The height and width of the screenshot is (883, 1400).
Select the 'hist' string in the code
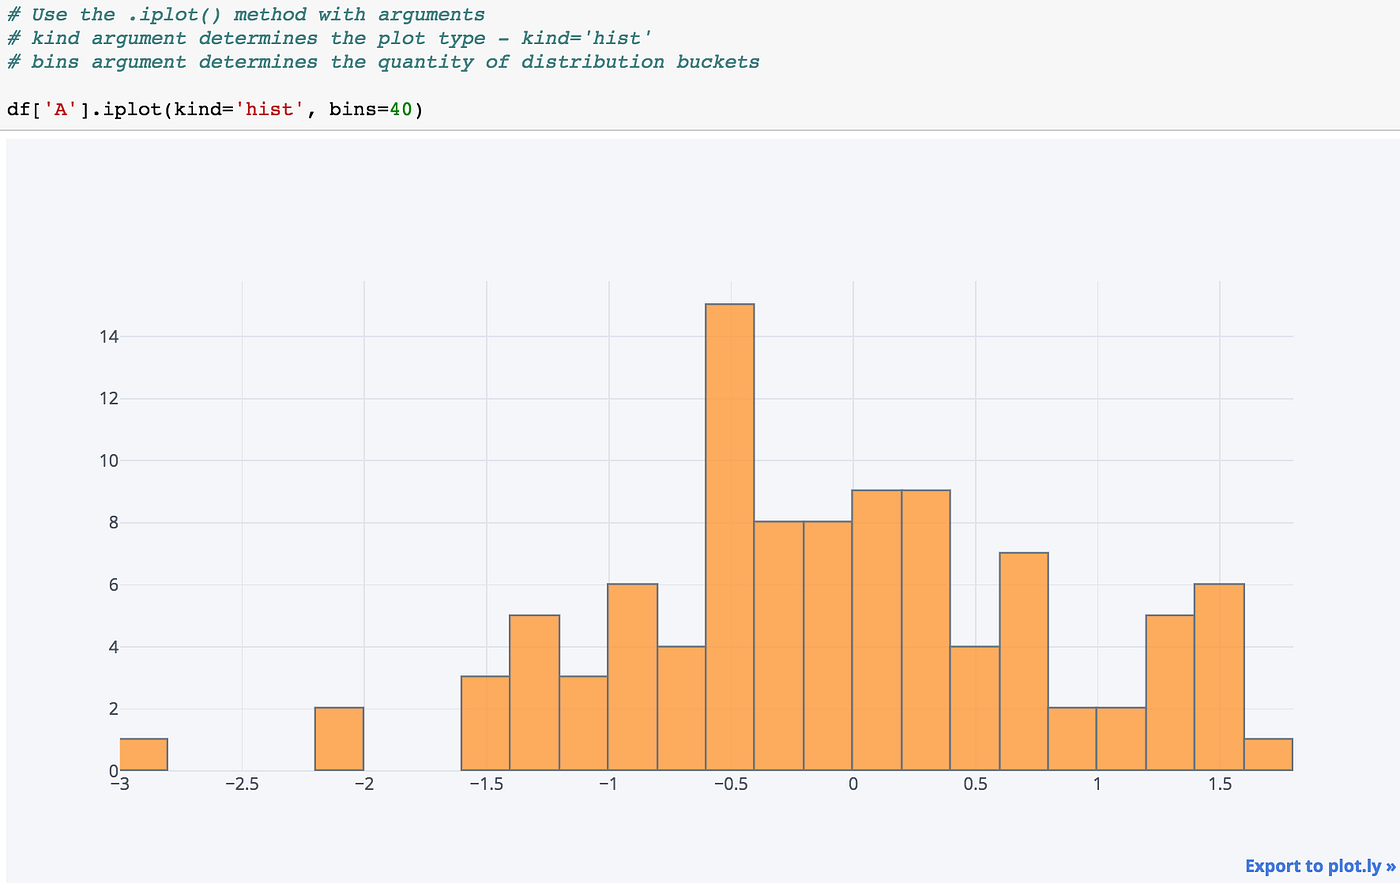click(268, 109)
